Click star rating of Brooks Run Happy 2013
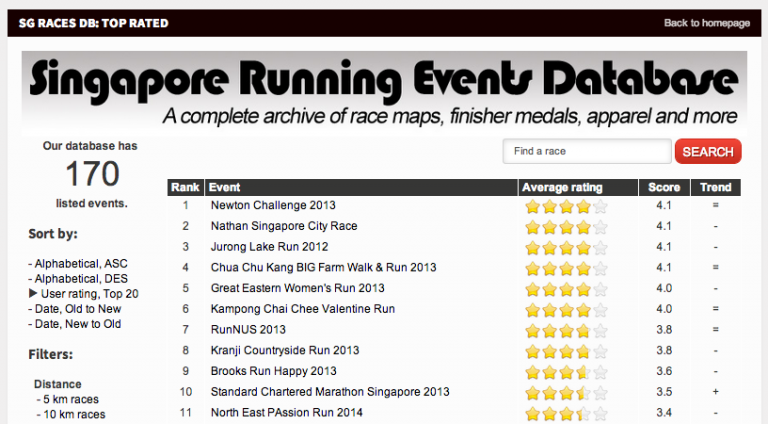 pos(566,371)
